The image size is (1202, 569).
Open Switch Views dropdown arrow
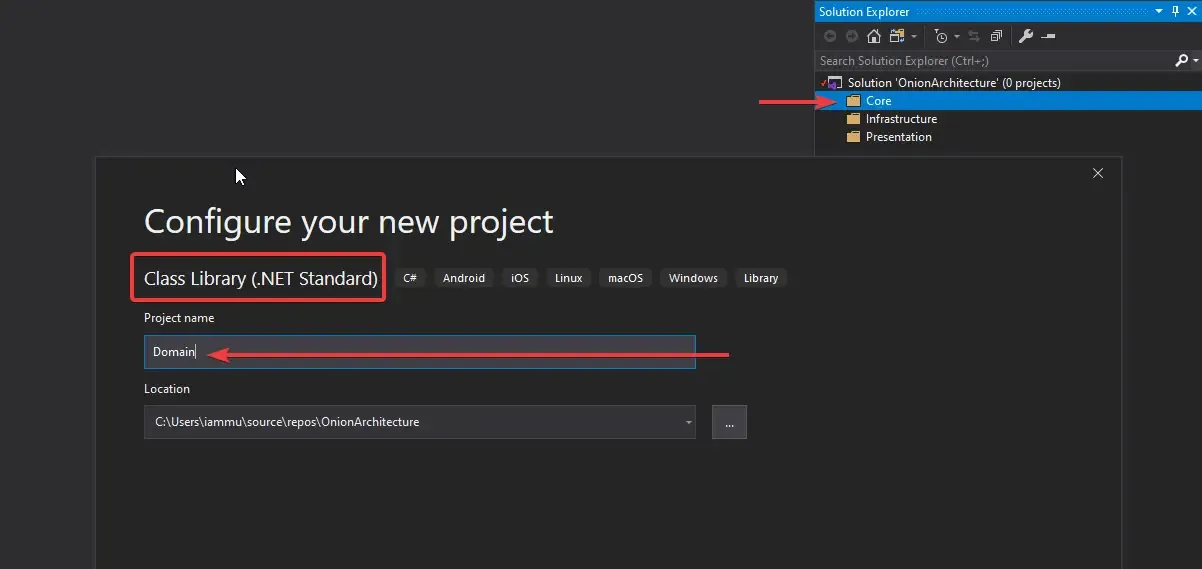tap(914, 36)
